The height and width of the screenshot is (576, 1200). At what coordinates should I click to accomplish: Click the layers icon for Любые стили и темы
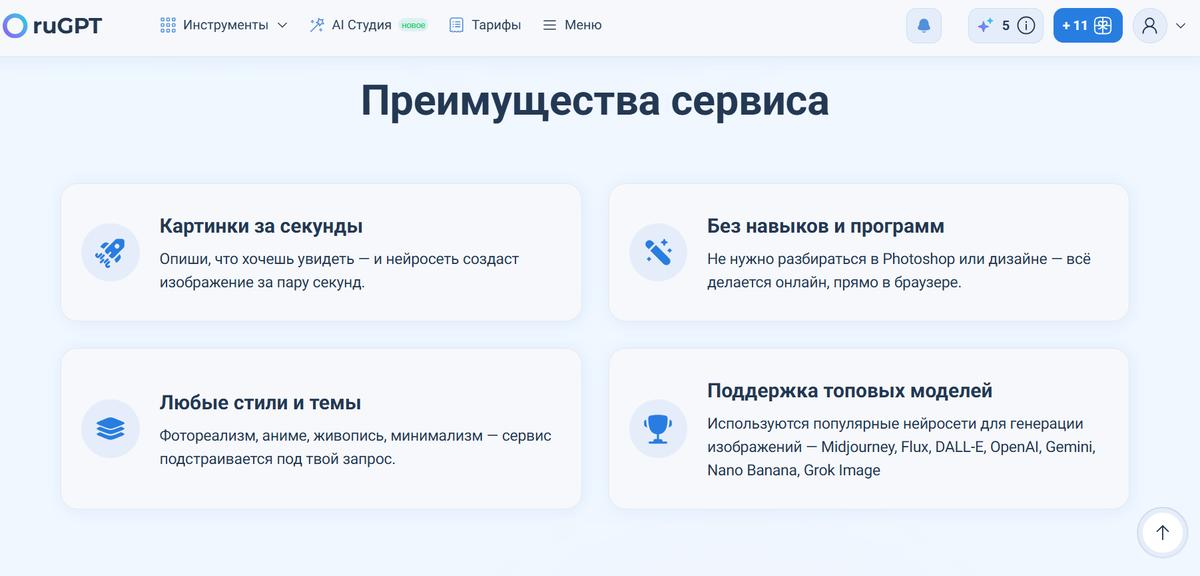coord(110,428)
